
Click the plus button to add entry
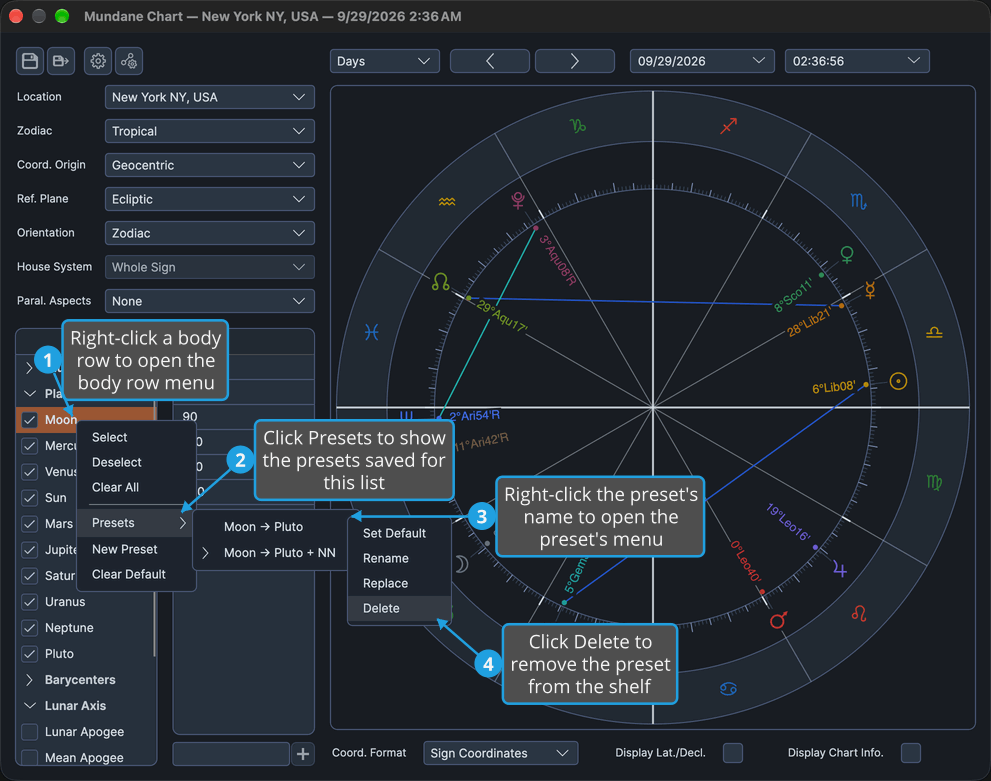pos(303,754)
